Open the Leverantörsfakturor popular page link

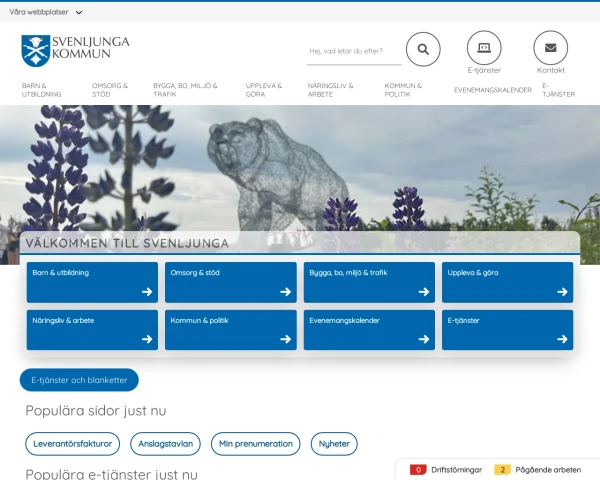click(x=73, y=444)
